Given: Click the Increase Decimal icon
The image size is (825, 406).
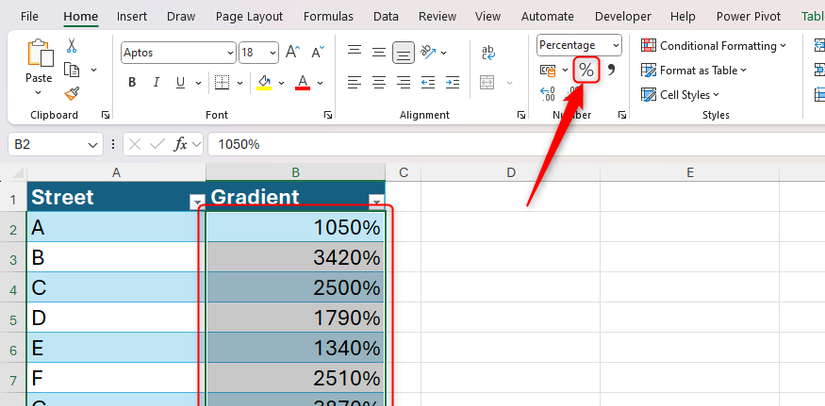Looking at the screenshot, I should pyautogui.click(x=548, y=94).
